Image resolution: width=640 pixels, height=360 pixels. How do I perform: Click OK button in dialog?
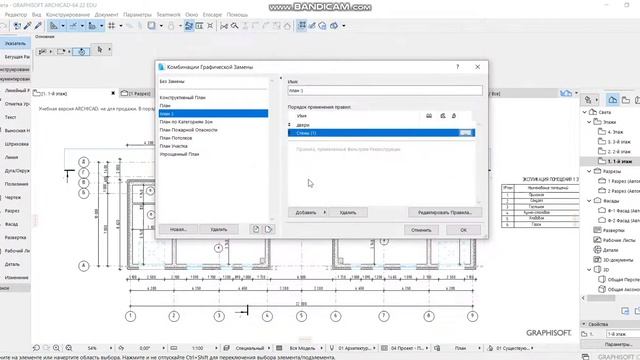(x=463, y=230)
